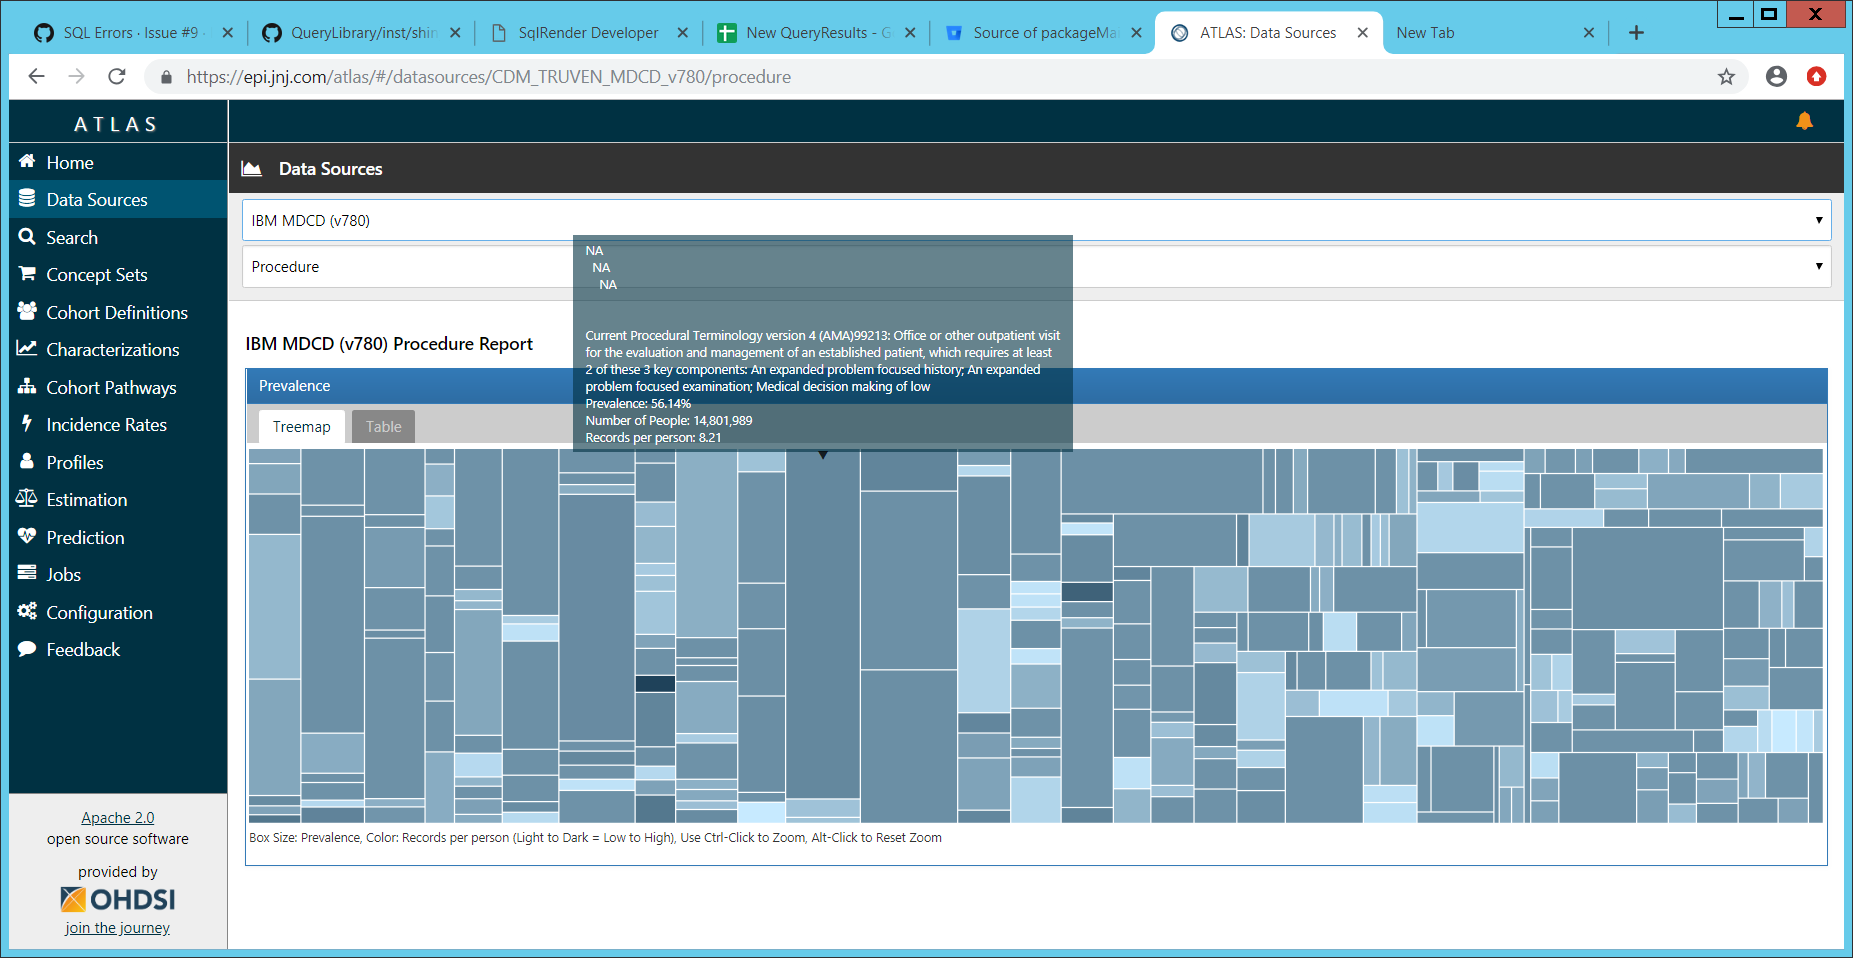
Task: Switch to SqlRender Developer browser tab
Action: (588, 33)
